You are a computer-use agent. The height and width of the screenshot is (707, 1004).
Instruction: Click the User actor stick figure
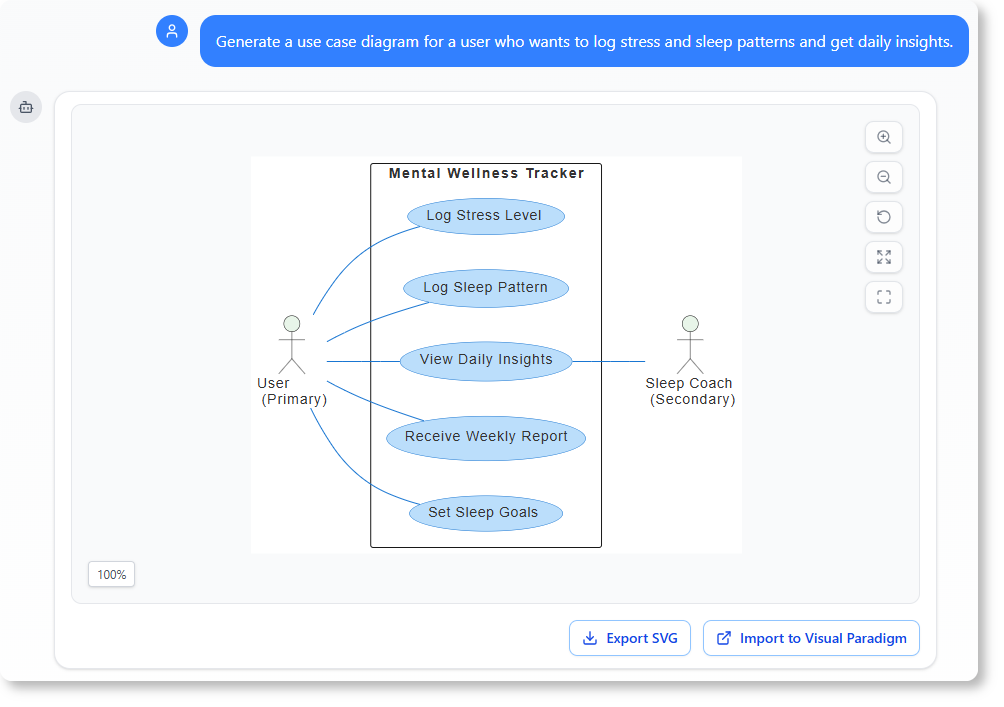291,344
